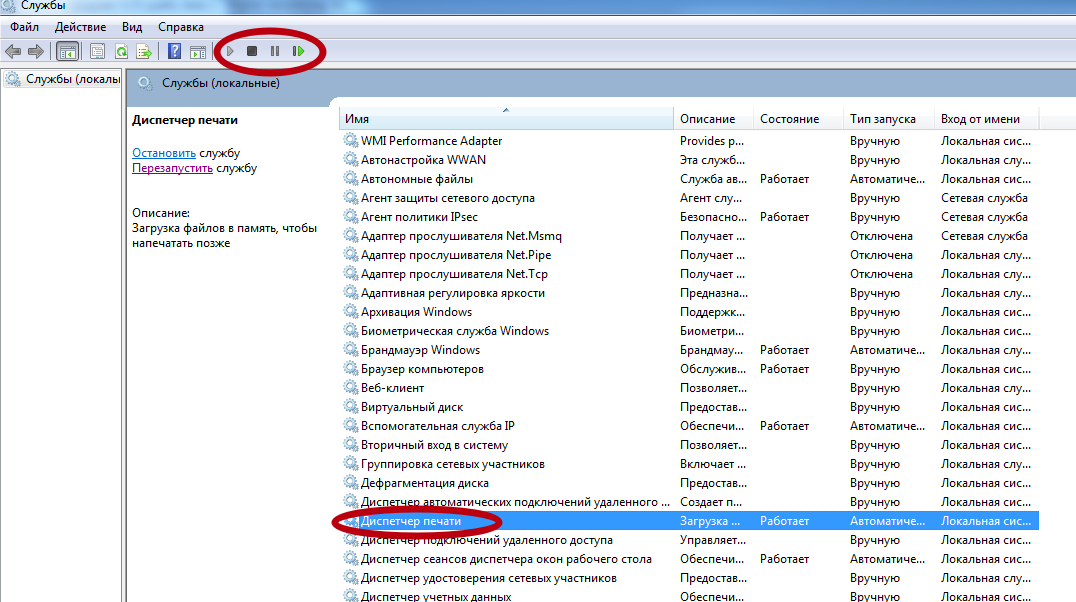This screenshot has width=1076, height=602.
Task: Sort list by Состояние column header
Action: coord(789,119)
